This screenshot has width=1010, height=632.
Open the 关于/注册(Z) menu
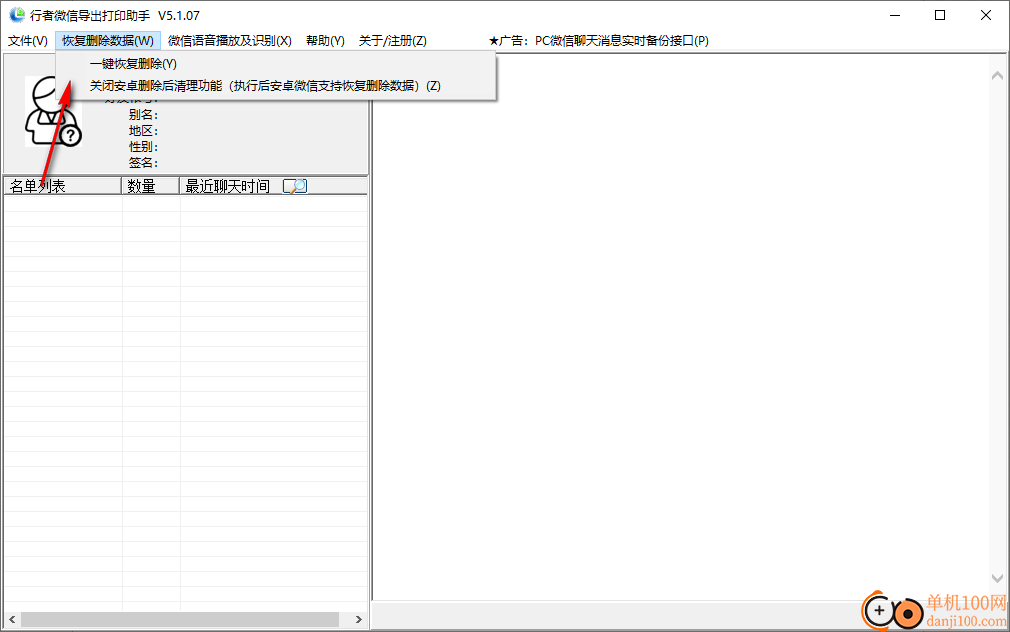point(392,41)
